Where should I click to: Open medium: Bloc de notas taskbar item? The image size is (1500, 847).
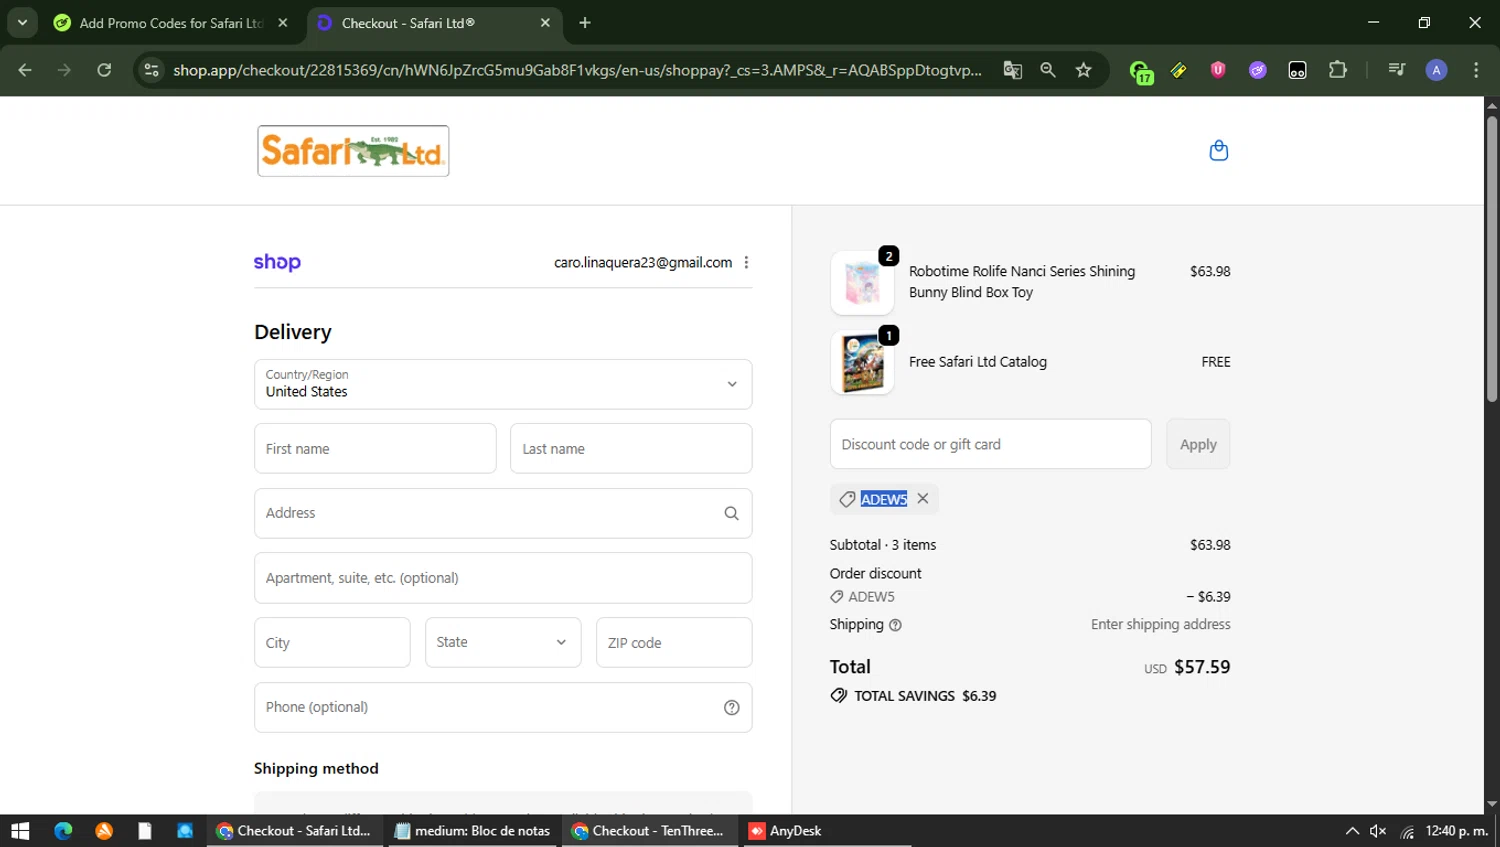coord(472,831)
